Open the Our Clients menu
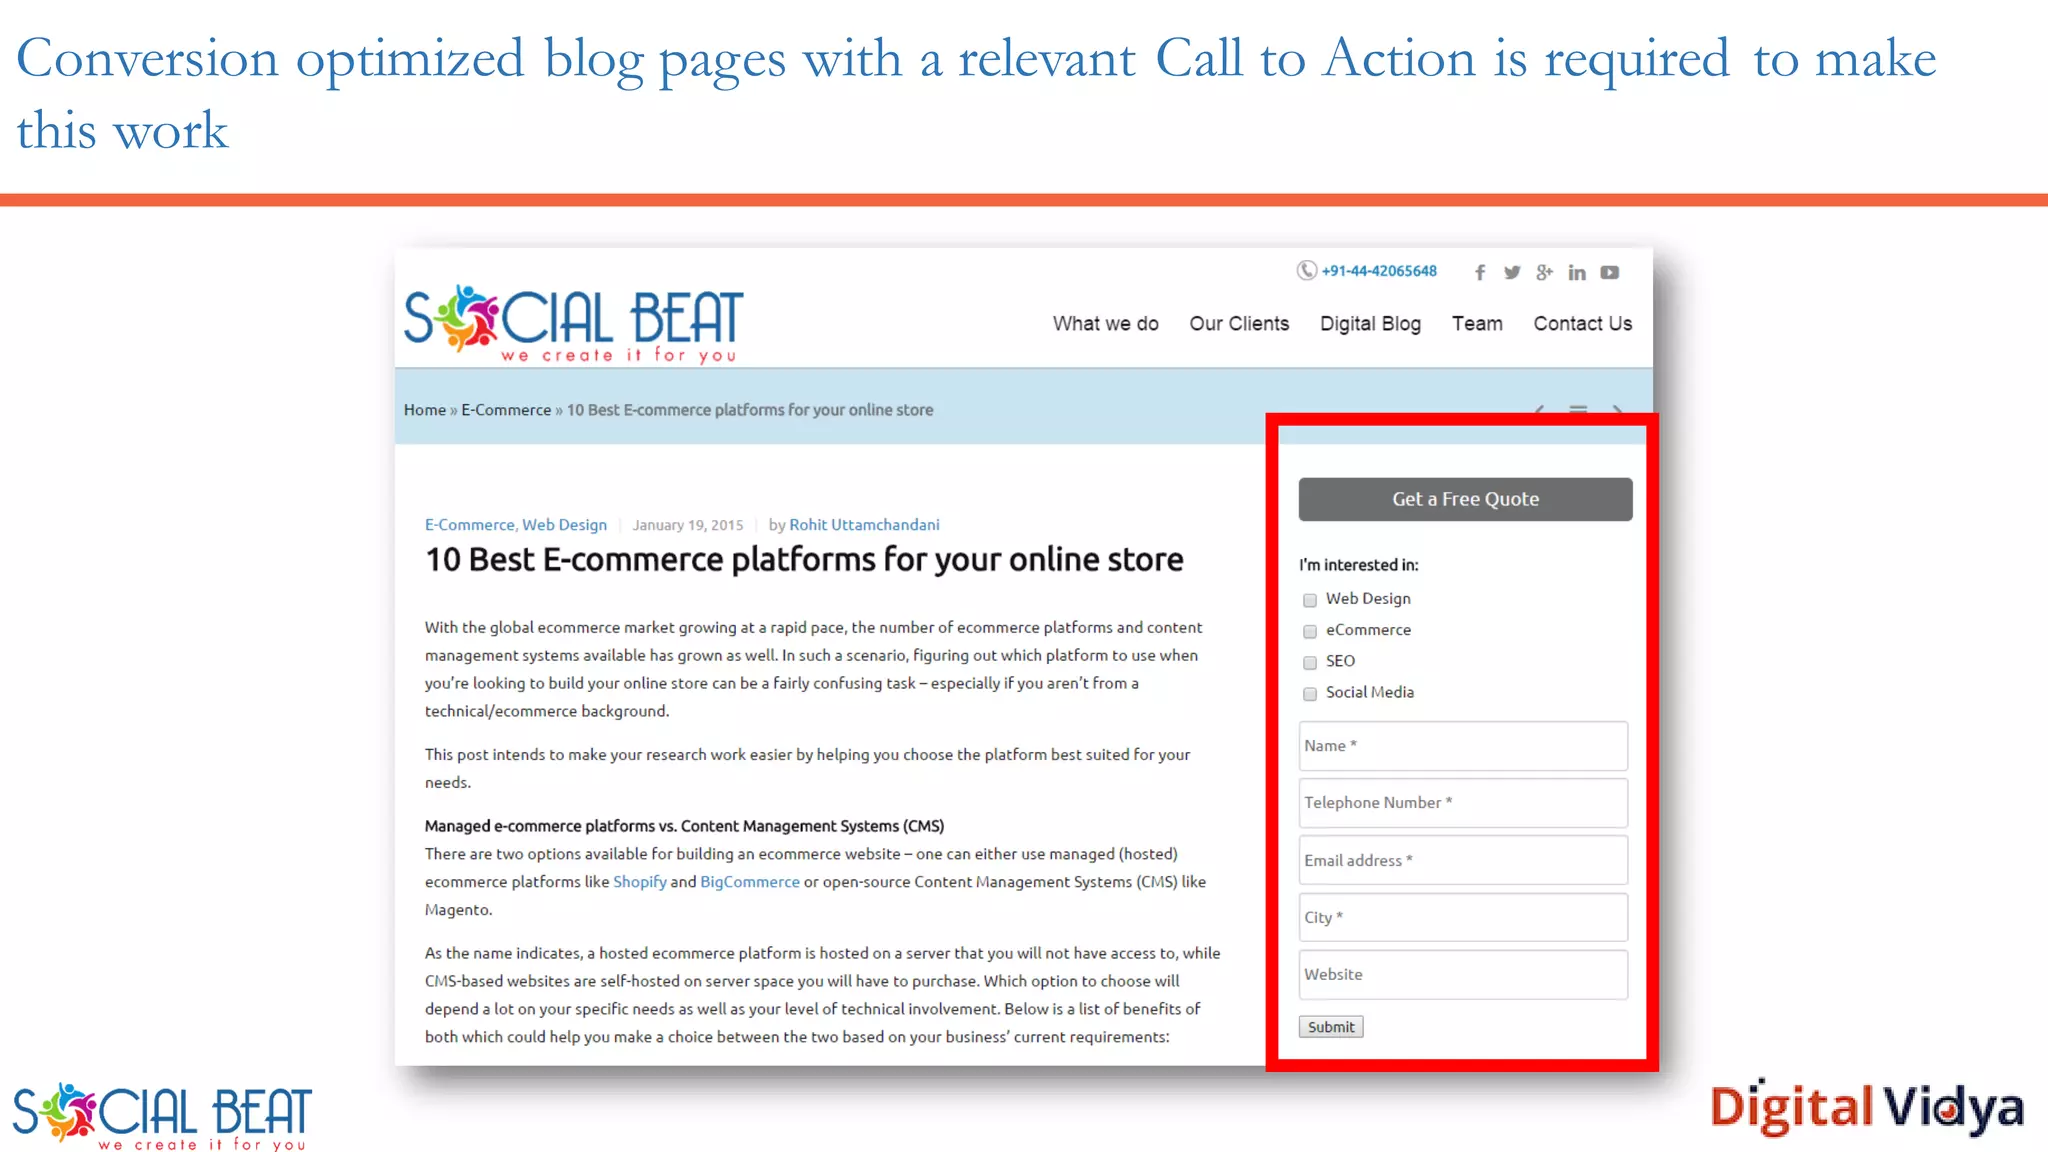The width and height of the screenshot is (2048, 1152). pos(1239,323)
